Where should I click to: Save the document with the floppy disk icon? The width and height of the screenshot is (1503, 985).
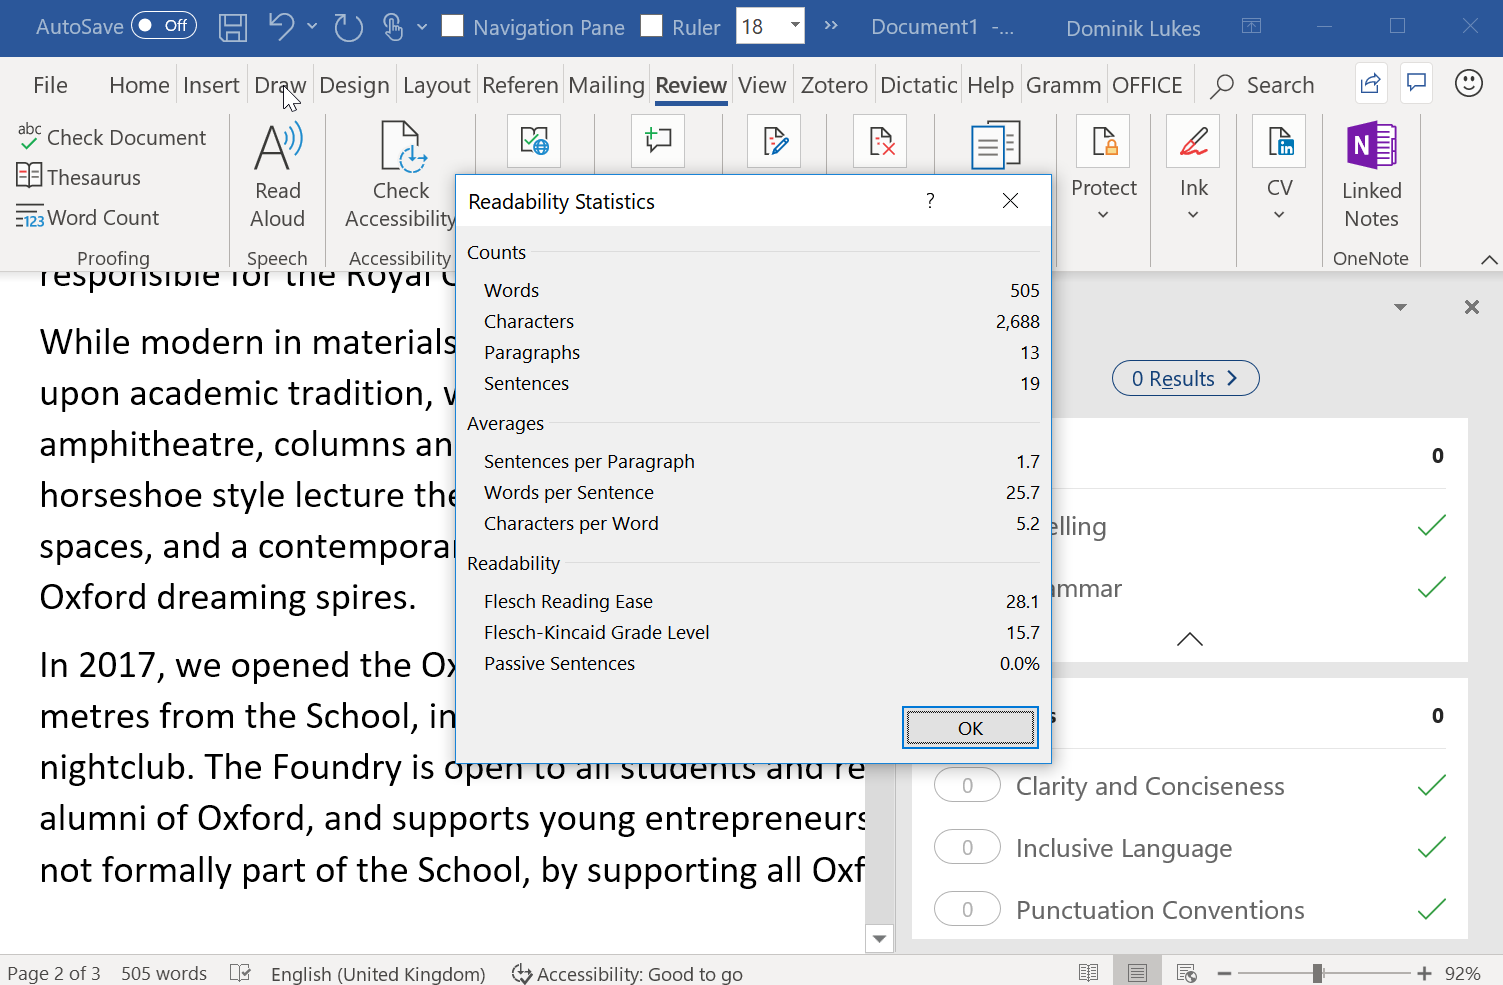click(x=233, y=27)
